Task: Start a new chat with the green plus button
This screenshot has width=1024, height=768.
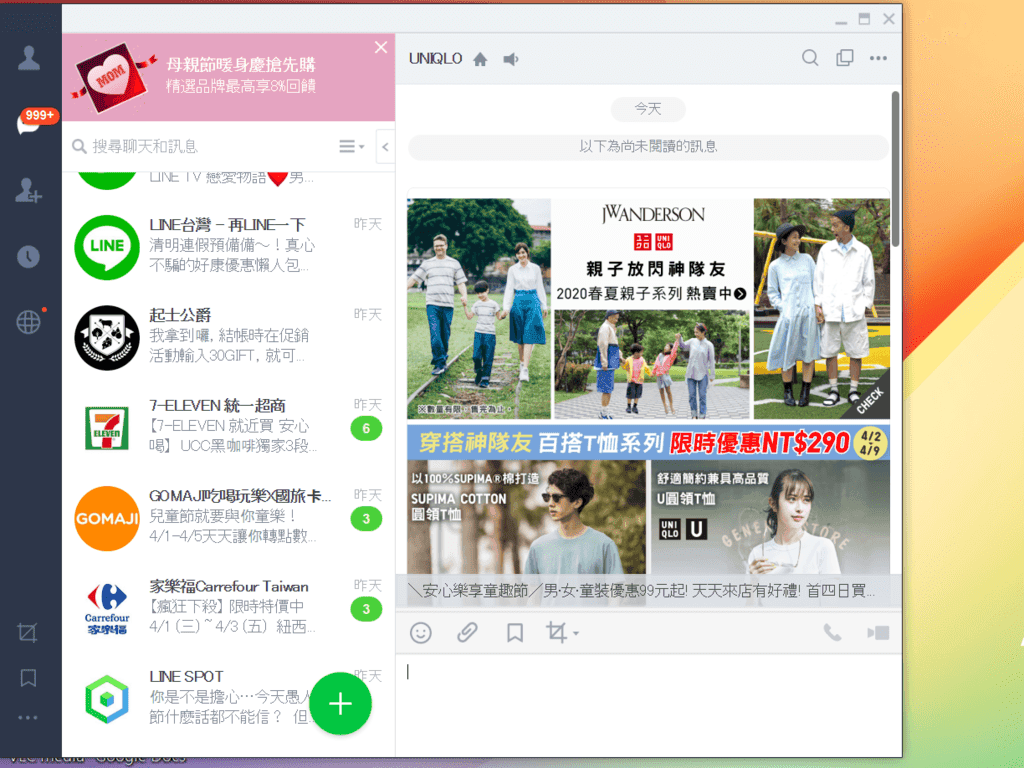Action: (x=340, y=704)
